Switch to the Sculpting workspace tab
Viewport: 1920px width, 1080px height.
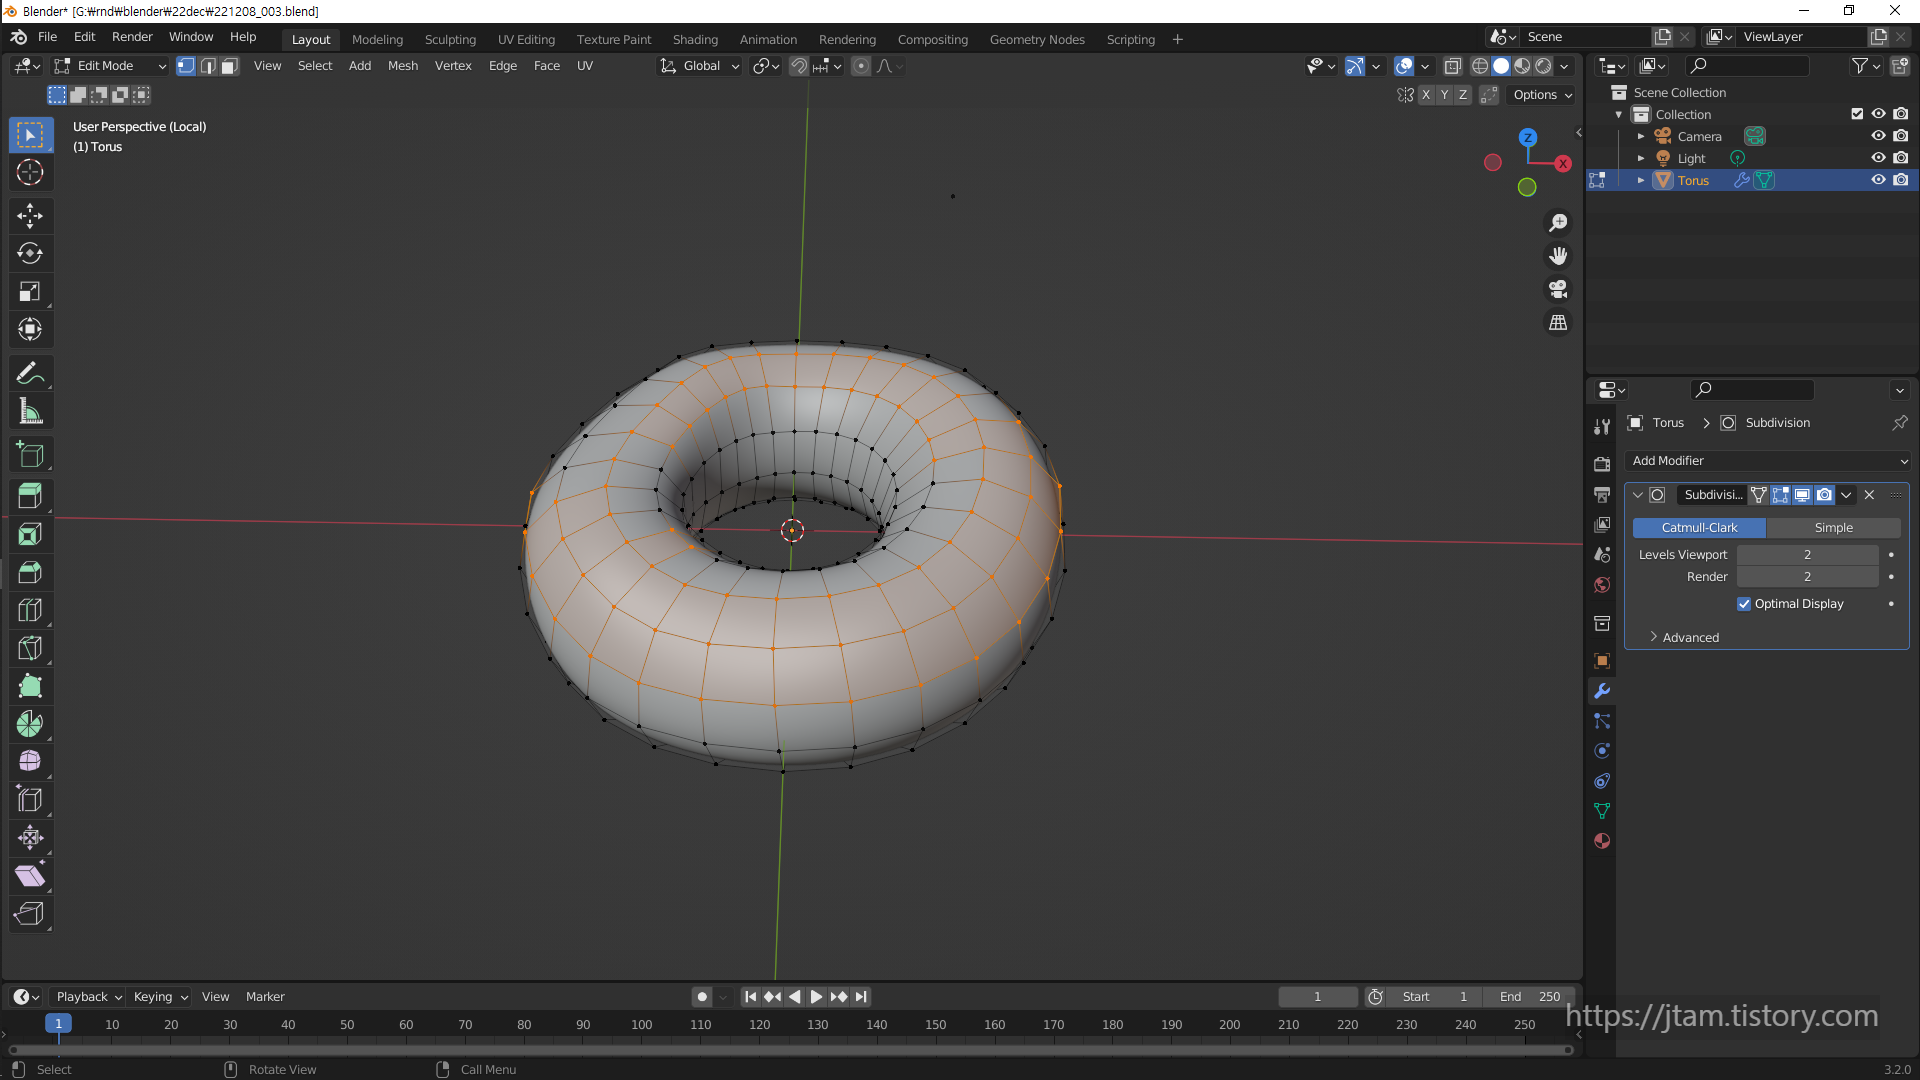coord(450,40)
